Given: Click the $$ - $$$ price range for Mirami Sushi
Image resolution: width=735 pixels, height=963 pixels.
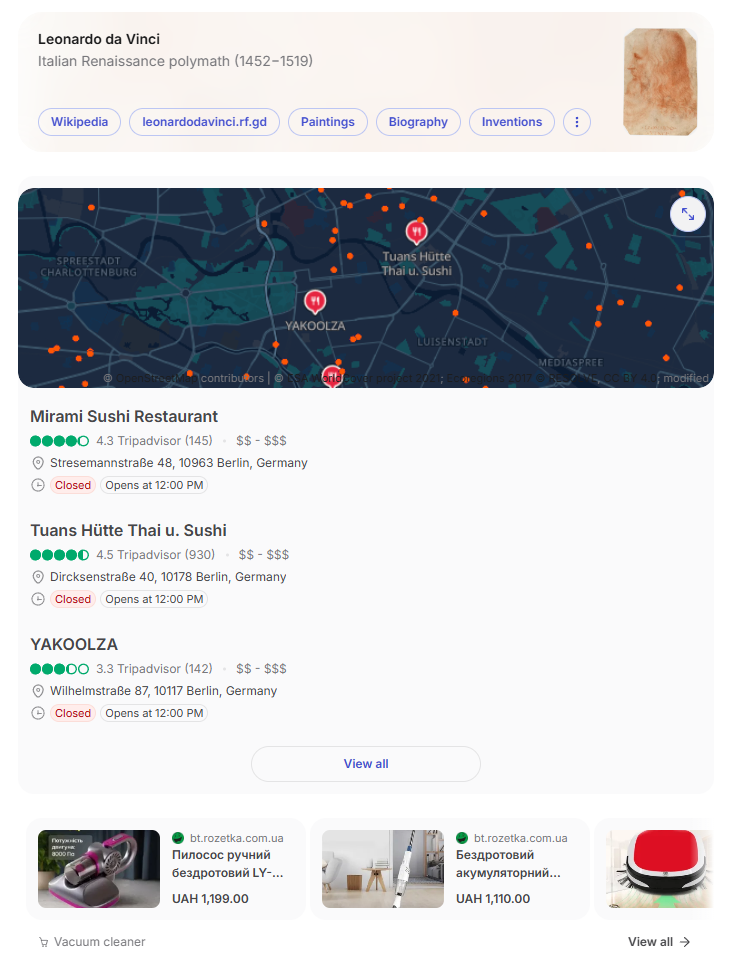Looking at the screenshot, I should [x=262, y=441].
